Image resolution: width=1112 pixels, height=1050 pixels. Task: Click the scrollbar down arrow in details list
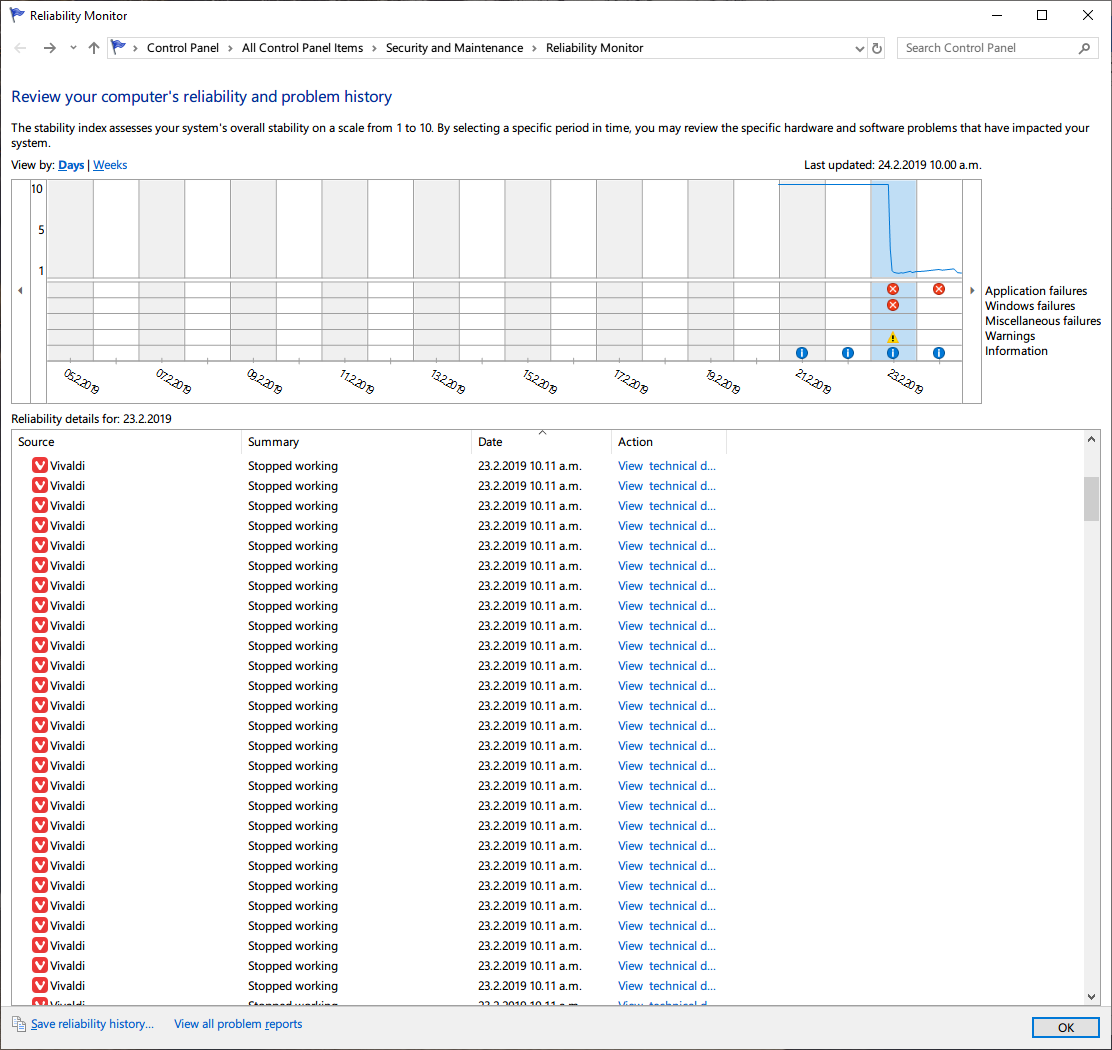tap(1091, 996)
